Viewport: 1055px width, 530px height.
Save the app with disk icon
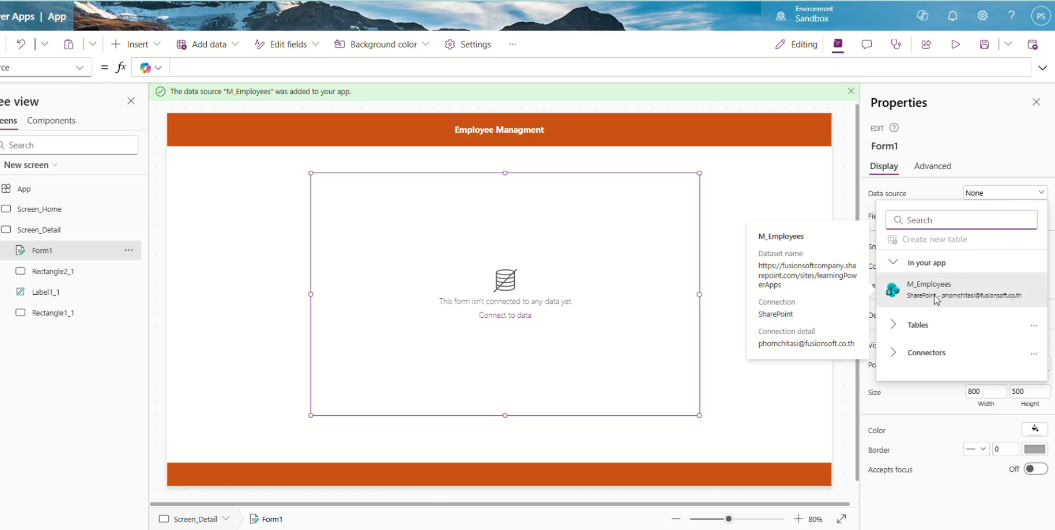(984, 44)
